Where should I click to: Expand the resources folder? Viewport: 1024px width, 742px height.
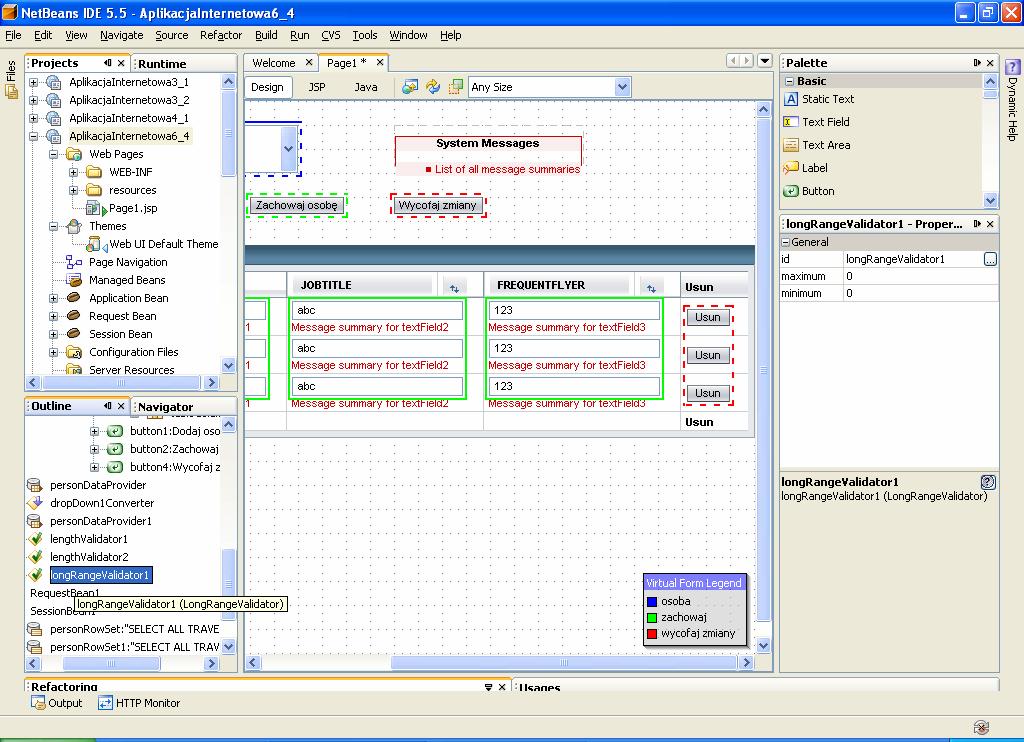[74, 190]
